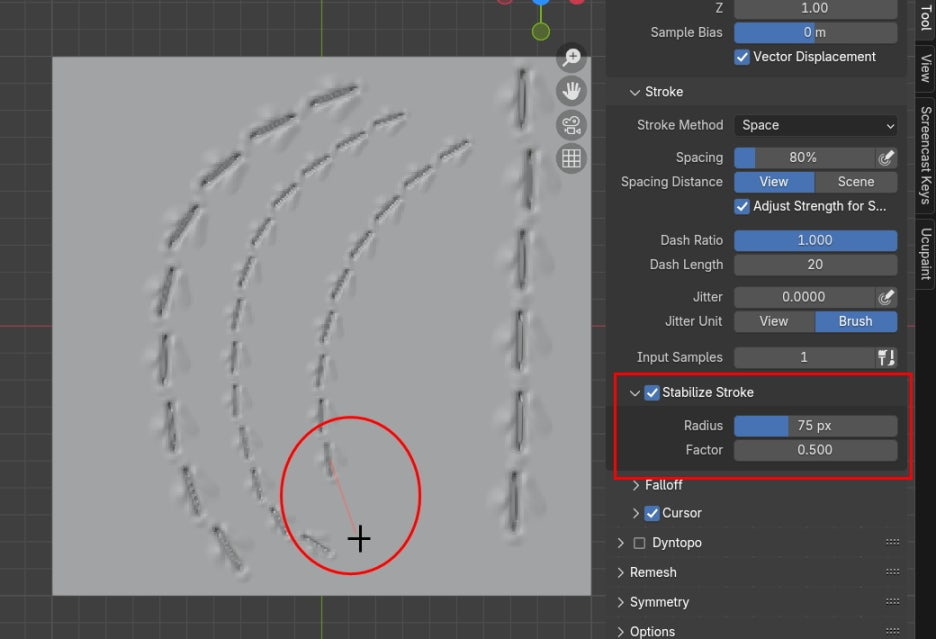
Task: Open Dyntopo panel drag handle
Action: [x=892, y=542]
